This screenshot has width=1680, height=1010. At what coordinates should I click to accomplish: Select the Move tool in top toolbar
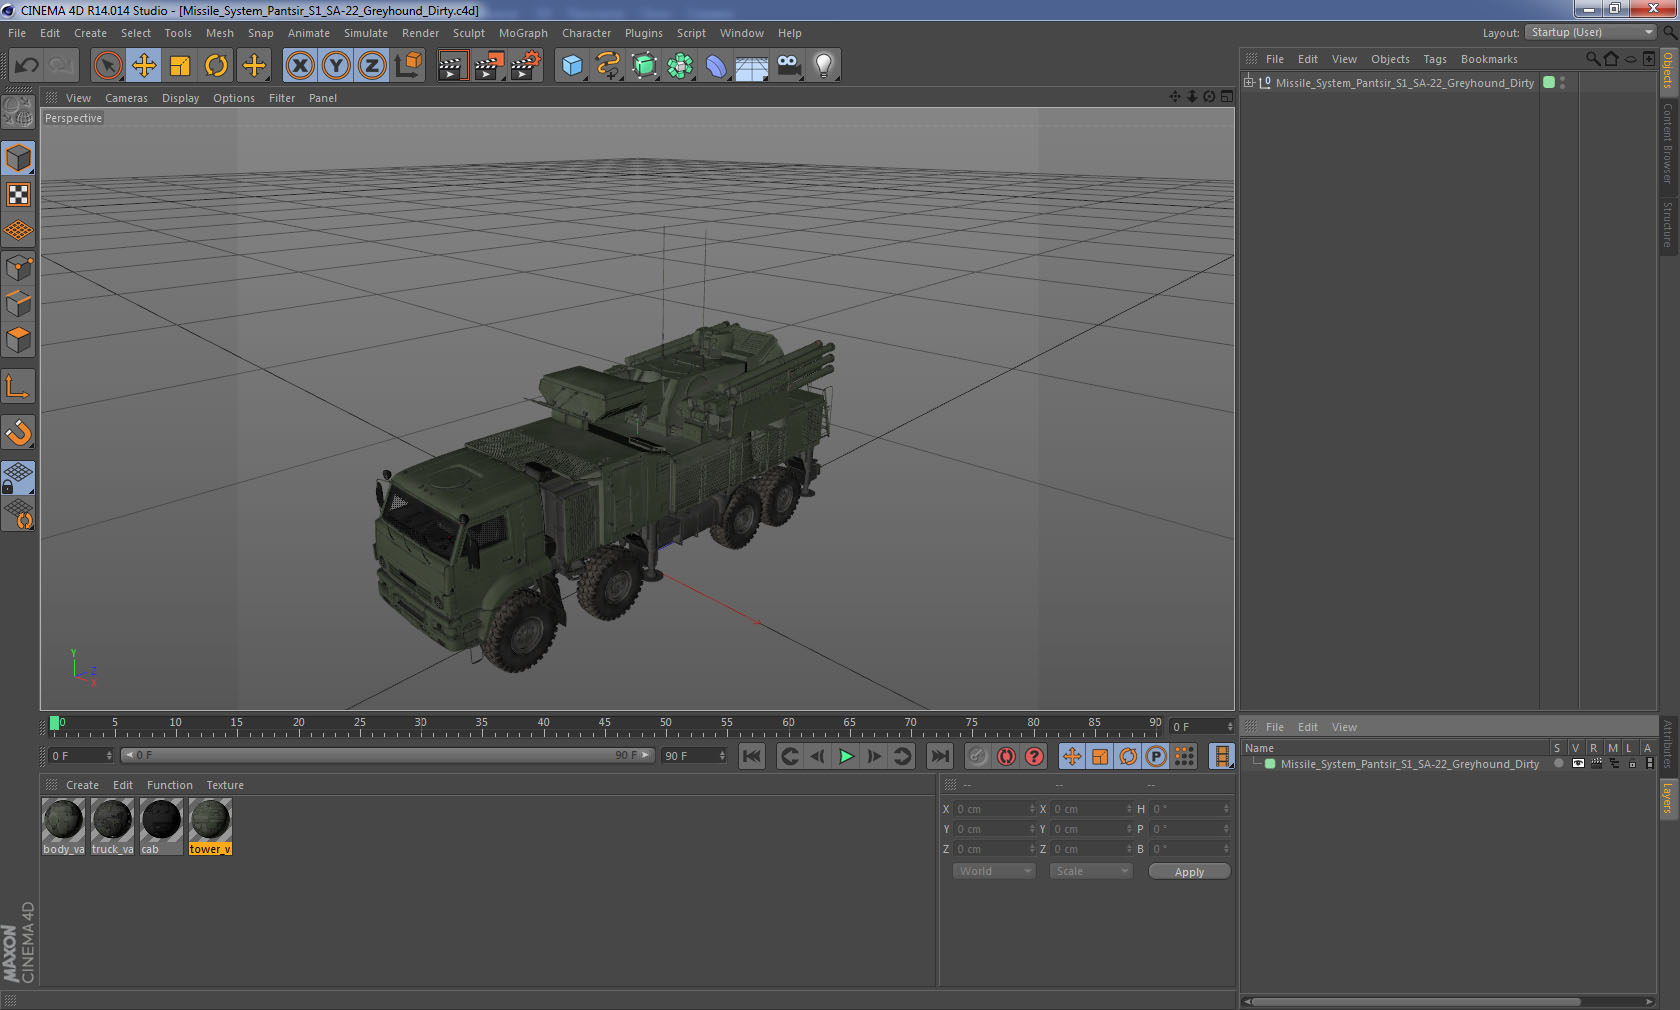[144, 66]
